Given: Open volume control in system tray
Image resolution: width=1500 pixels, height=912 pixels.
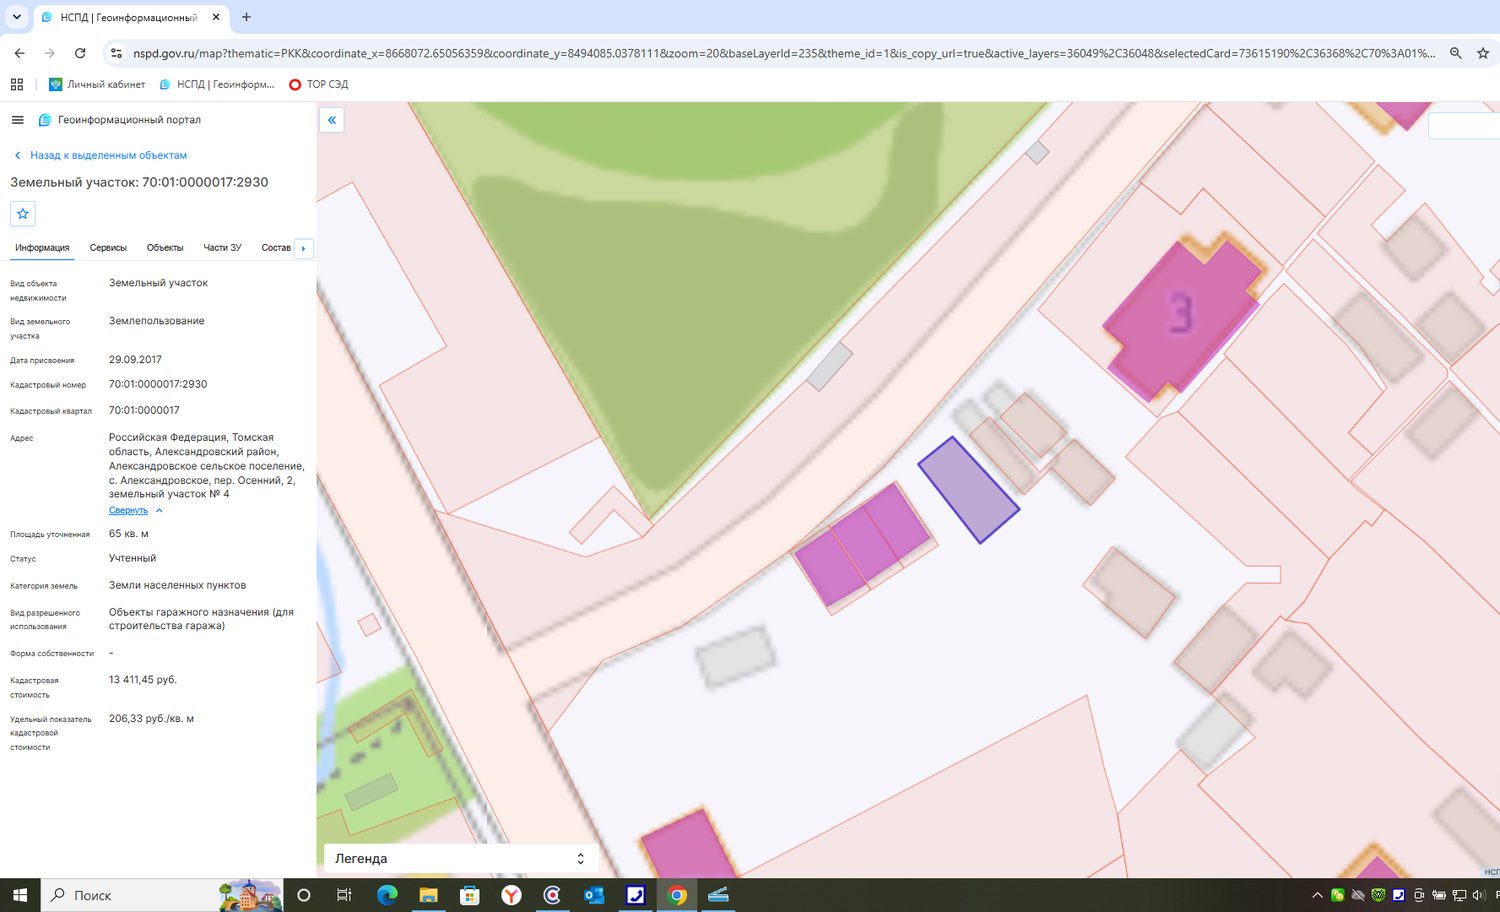Looking at the screenshot, I should pos(1479,895).
